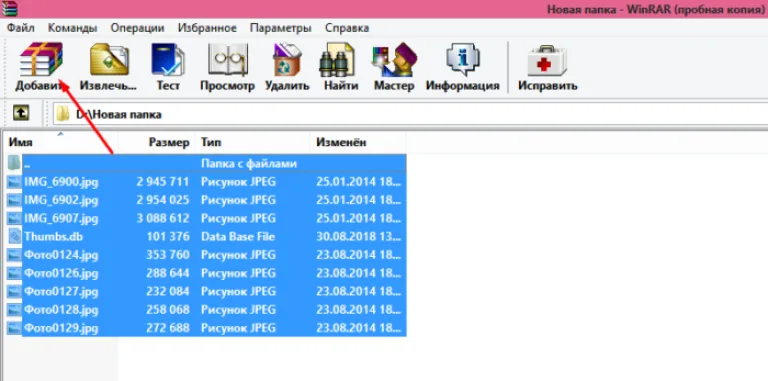Screen dimensions: 768x381
Task: Go up one folder level button
Action: 21,114
